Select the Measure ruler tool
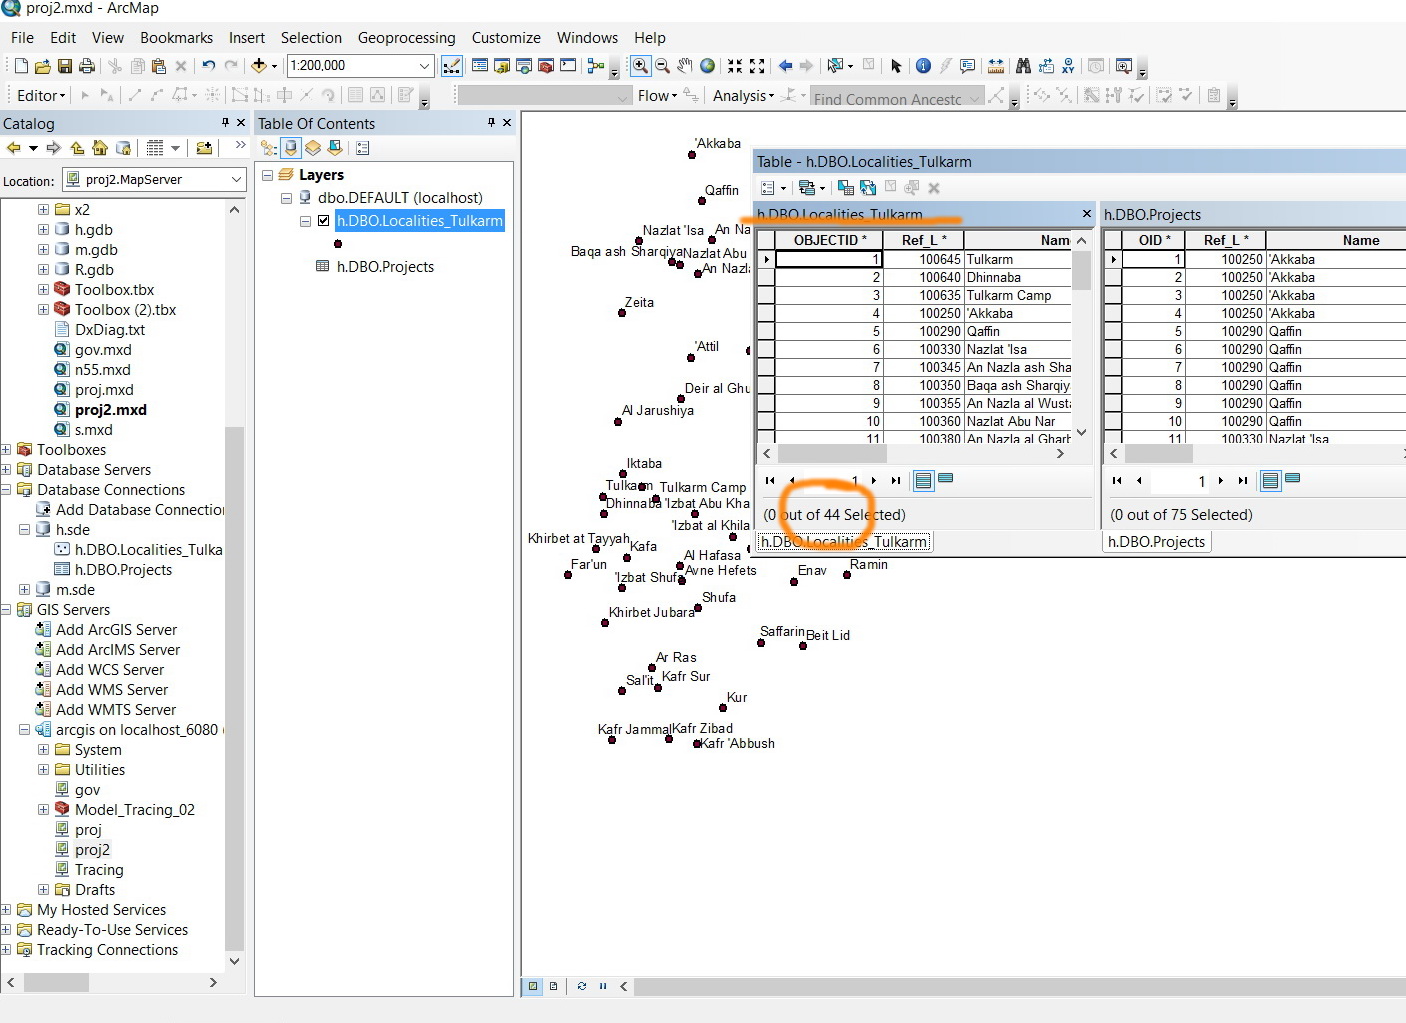Viewport: 1406px width, 1023px height. [x=995, y=66]
